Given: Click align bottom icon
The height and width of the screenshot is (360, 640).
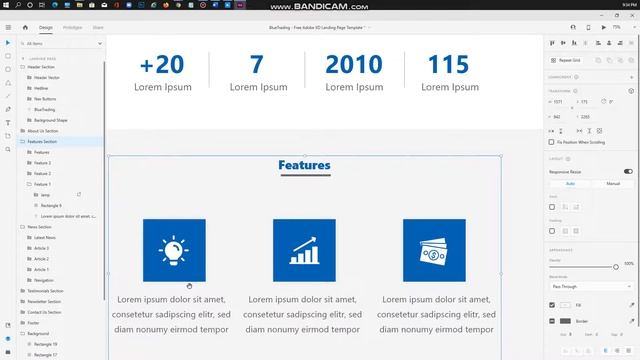Looking at the screenshot, I should (x=574, y=43).
